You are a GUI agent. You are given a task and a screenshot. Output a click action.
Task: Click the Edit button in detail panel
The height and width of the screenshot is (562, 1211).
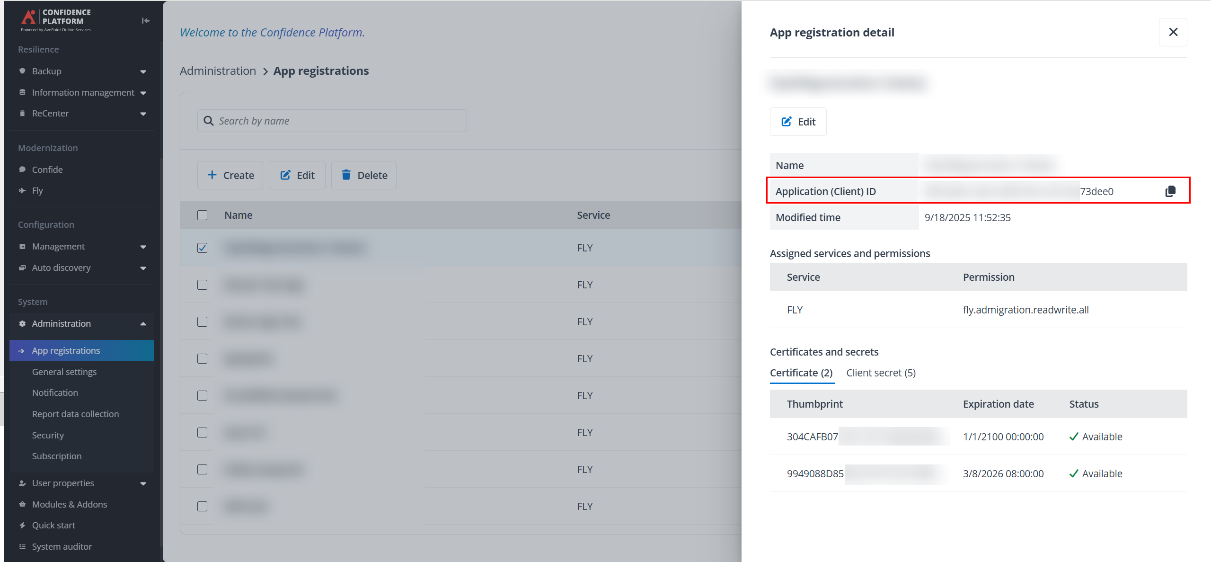click(x=798, y=121)
